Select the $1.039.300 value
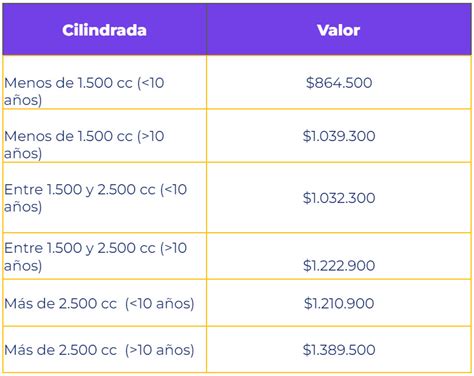 tap(339, 136)
